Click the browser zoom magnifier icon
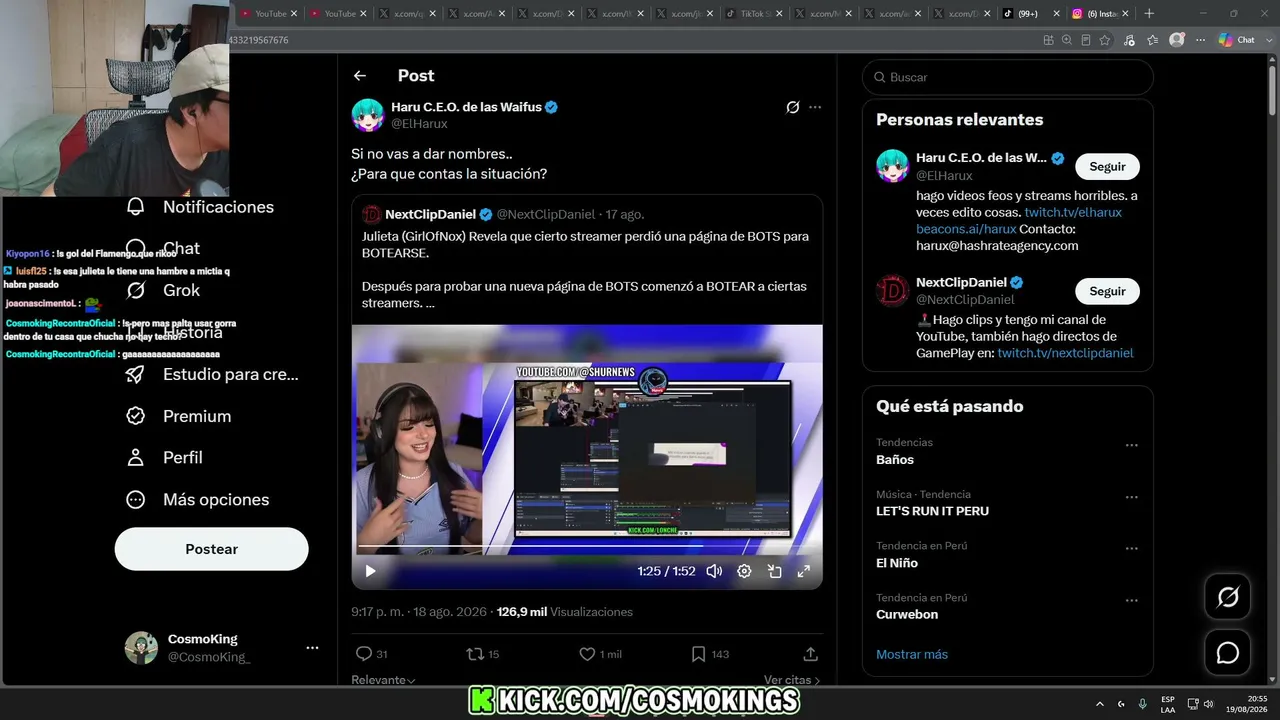The width and height of the screenshot is (1280, 720). click(1067, 40)
